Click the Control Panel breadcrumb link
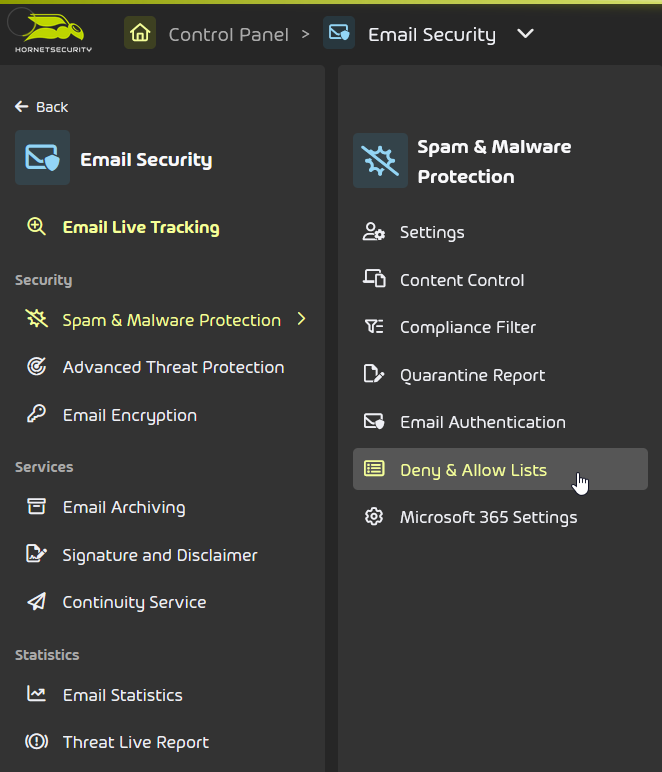662x772 pixels. [x=228, y=34]
